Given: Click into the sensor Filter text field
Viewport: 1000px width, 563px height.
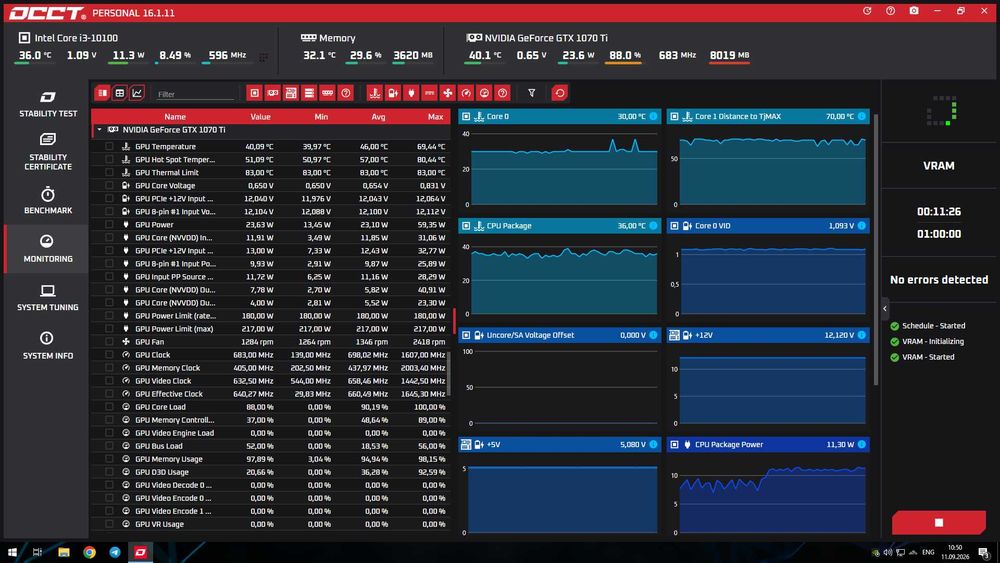Looking at the screenshot, I should click(x=195, y=94).
